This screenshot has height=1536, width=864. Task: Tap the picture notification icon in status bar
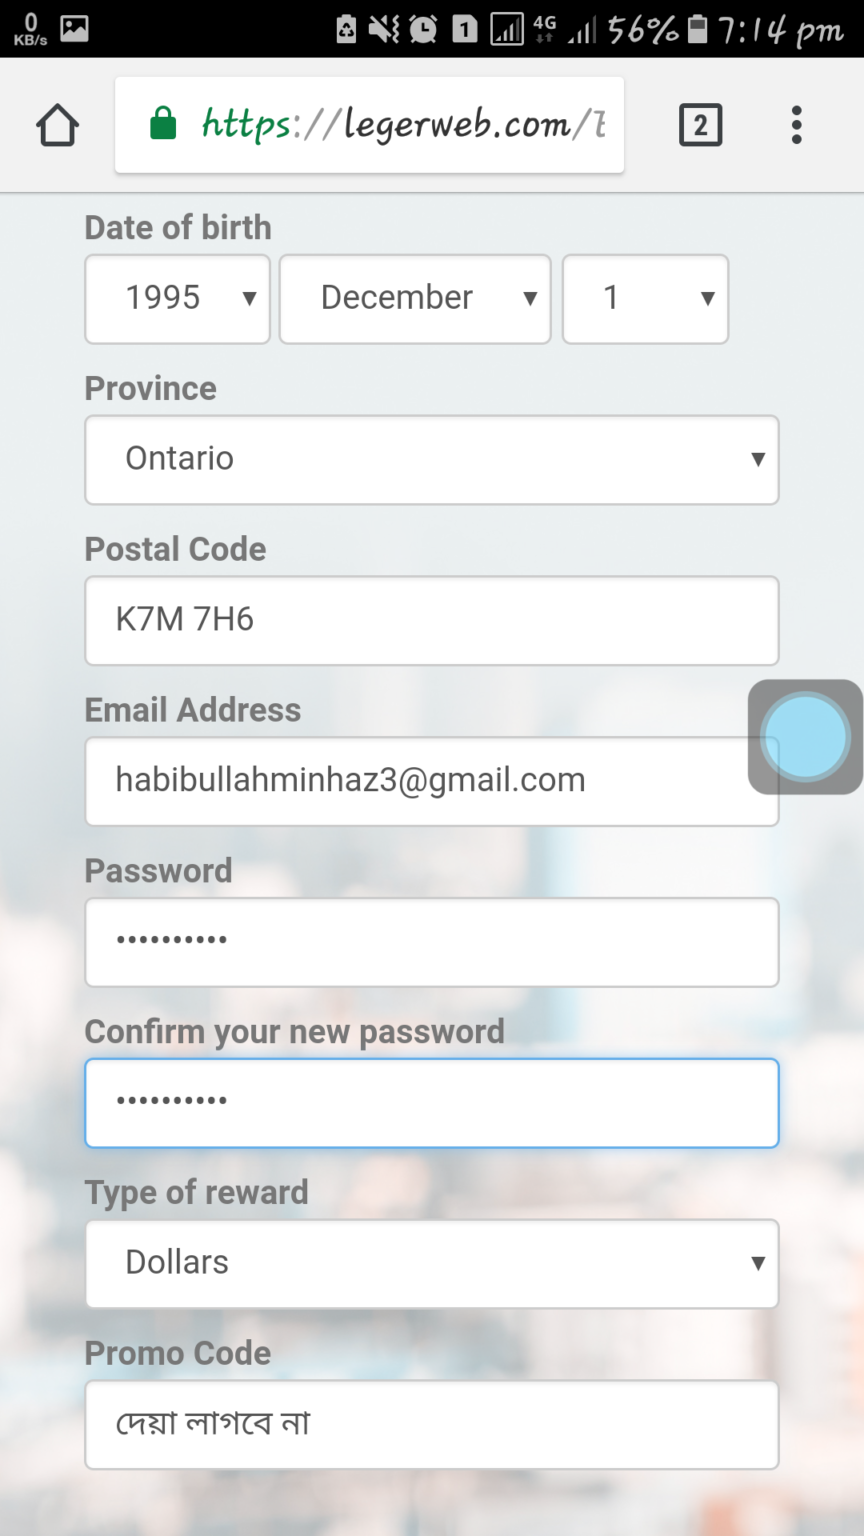click(74, 28)
